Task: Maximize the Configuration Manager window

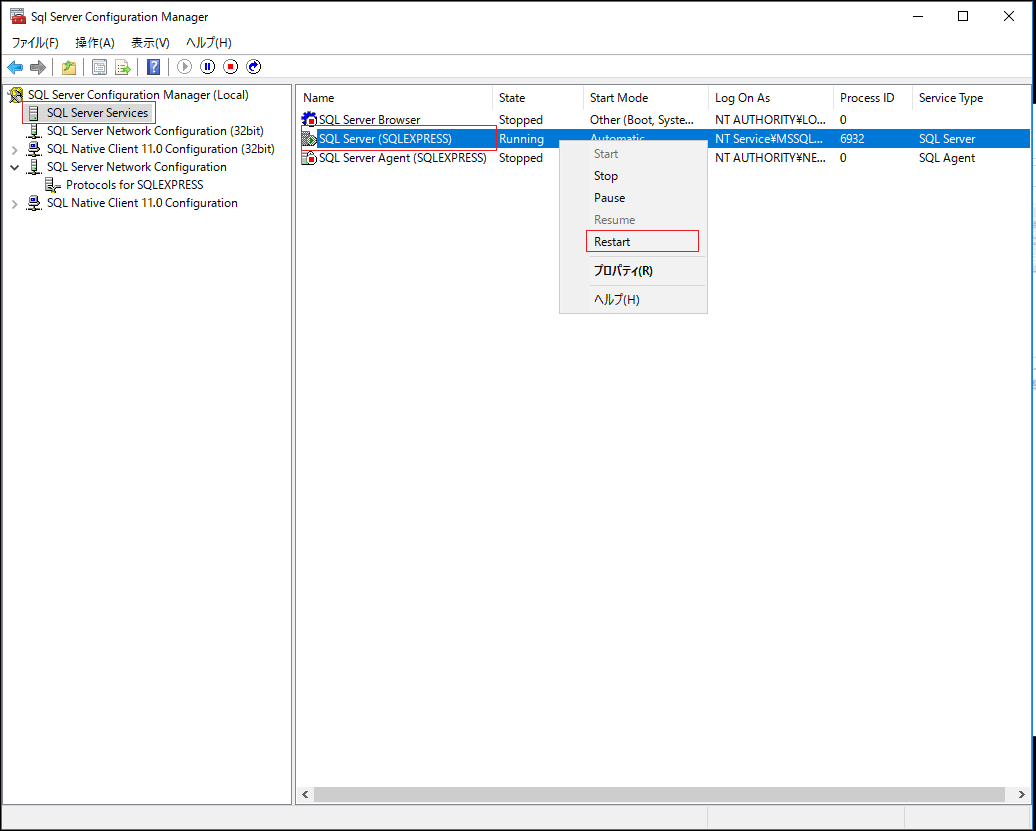Action: pyautogui.click(x=963, y=17)
